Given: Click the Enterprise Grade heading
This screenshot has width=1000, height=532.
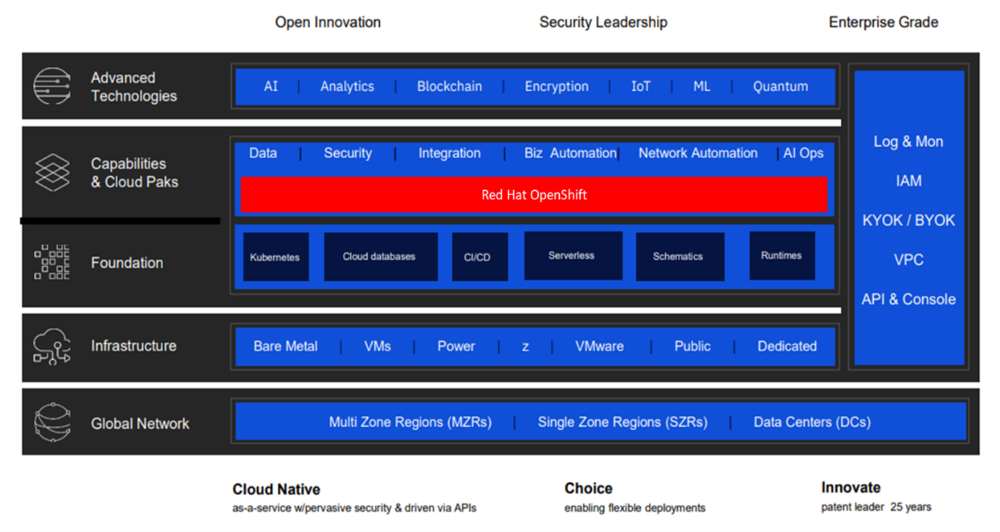Looking at the screenshot, I should coord(883,22).
